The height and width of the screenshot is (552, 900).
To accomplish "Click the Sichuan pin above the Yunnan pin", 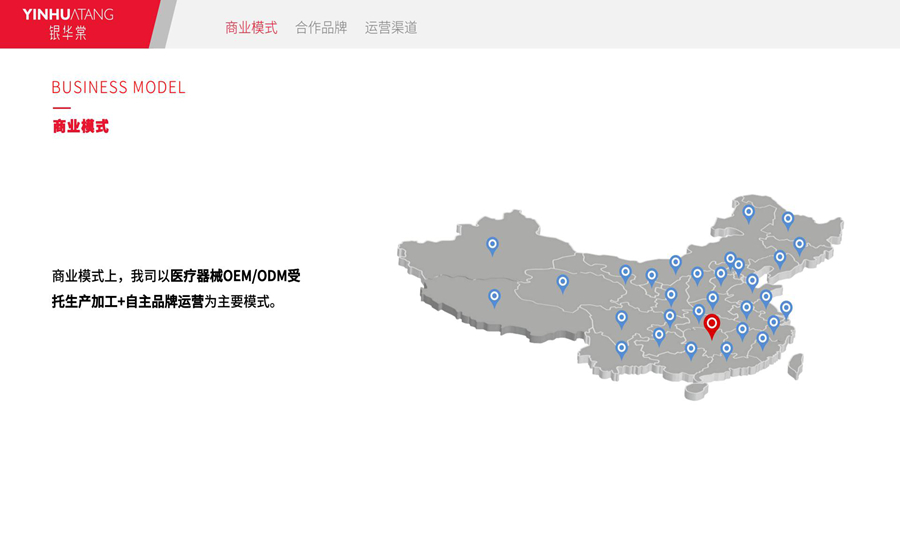I will click(x=621, y=318).
